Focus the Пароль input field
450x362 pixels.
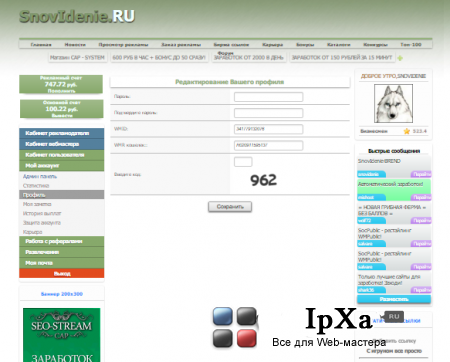click(268, 97)
